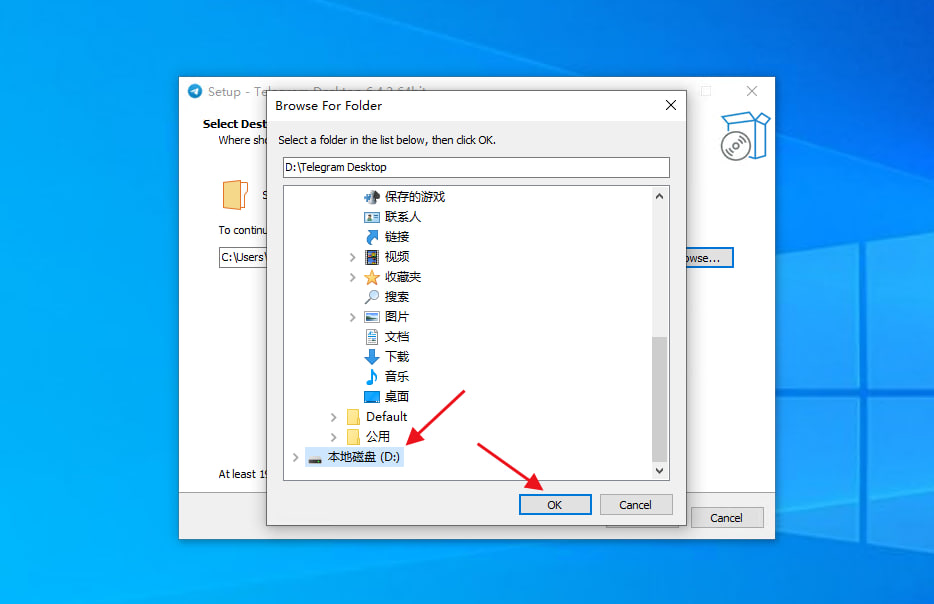Click the Searches (搜索) magnifier icon
The image size is (934, 604).
pos(372,297)
